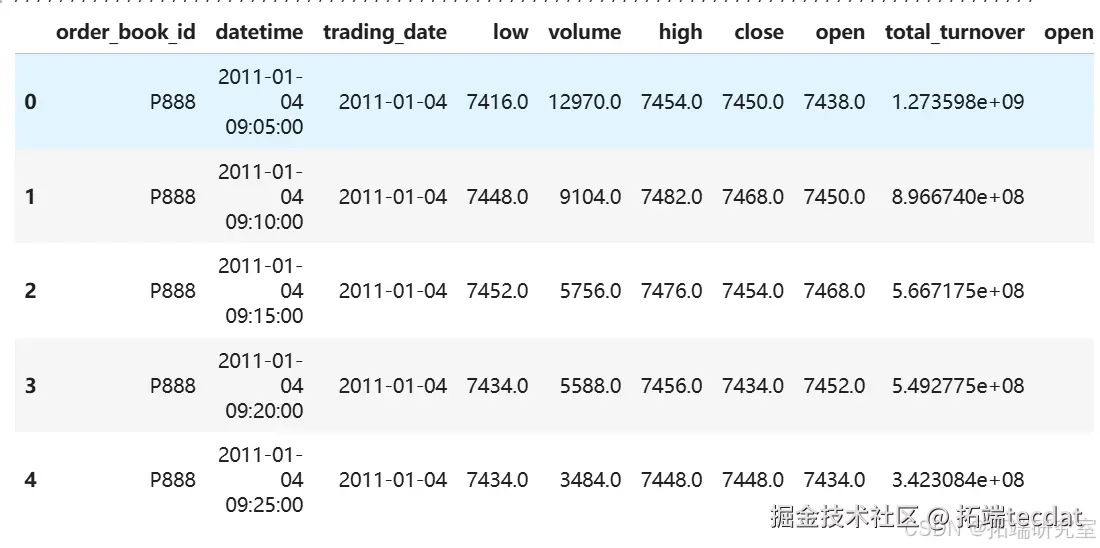
Task: Click the turnover value 5.667175e+08
Action: [958, 291]
